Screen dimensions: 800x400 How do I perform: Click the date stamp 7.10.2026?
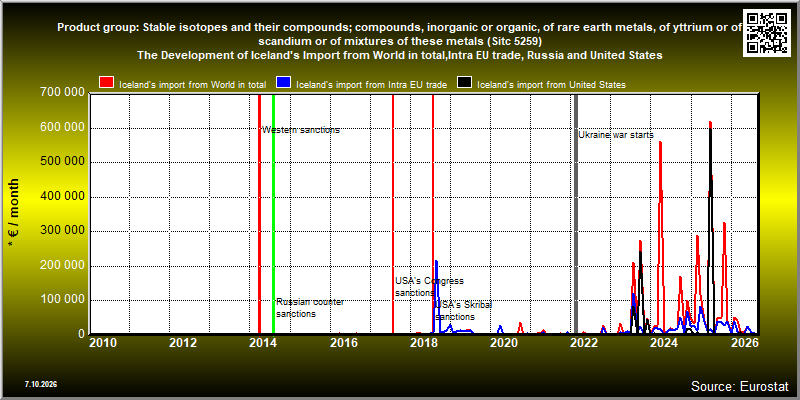tap(40, 384)
